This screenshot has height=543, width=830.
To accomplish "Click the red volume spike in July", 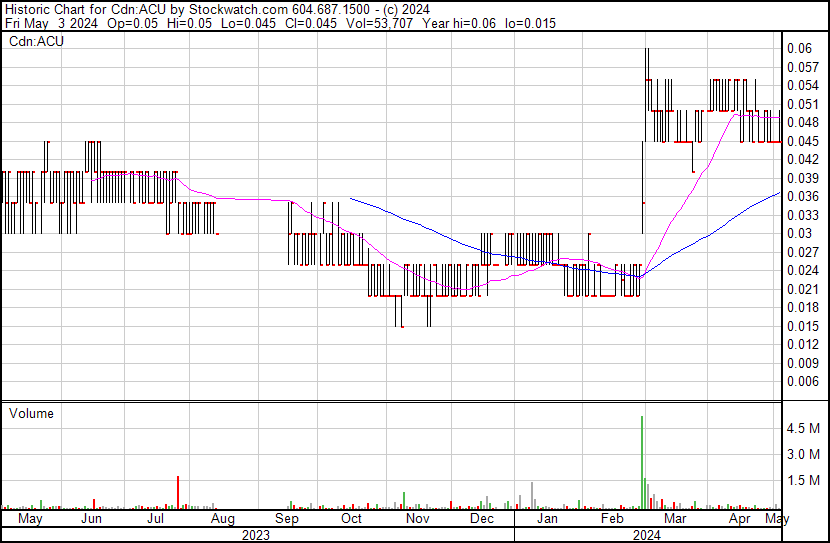I will click(x=178, y=492).
